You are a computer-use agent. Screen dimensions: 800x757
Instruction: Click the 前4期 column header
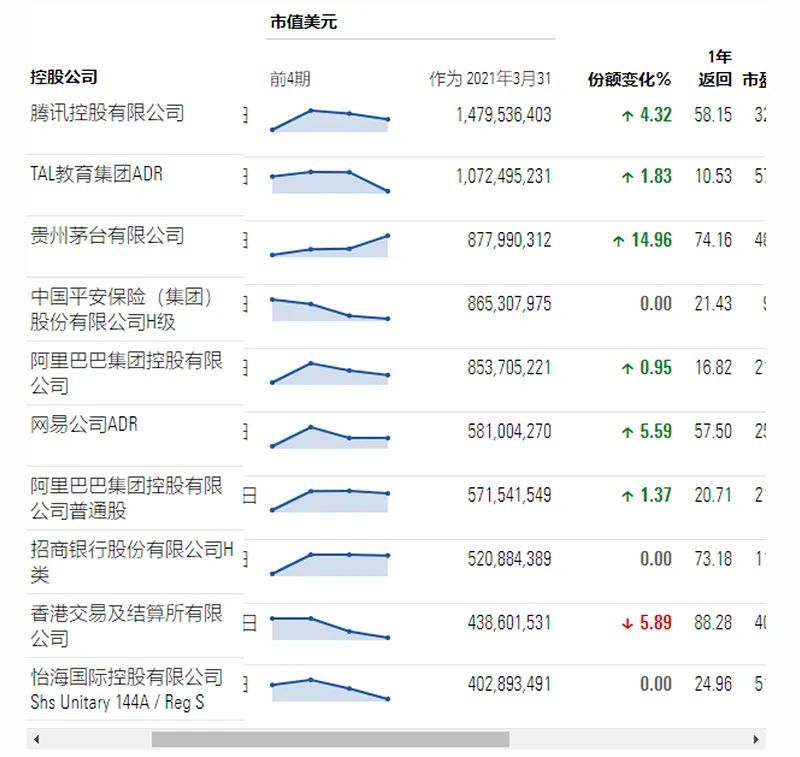[x=290, y=79]
